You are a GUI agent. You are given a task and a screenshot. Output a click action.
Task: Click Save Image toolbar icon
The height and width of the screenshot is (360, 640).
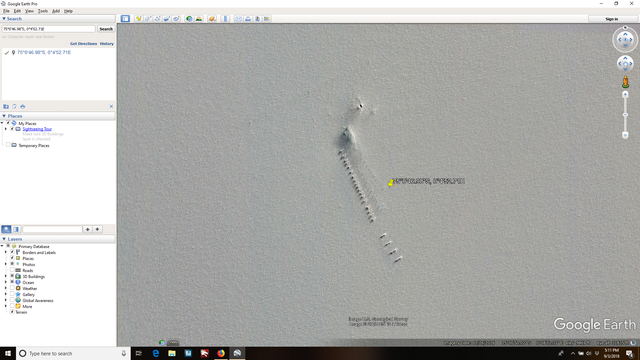click(x=257, y=19)
